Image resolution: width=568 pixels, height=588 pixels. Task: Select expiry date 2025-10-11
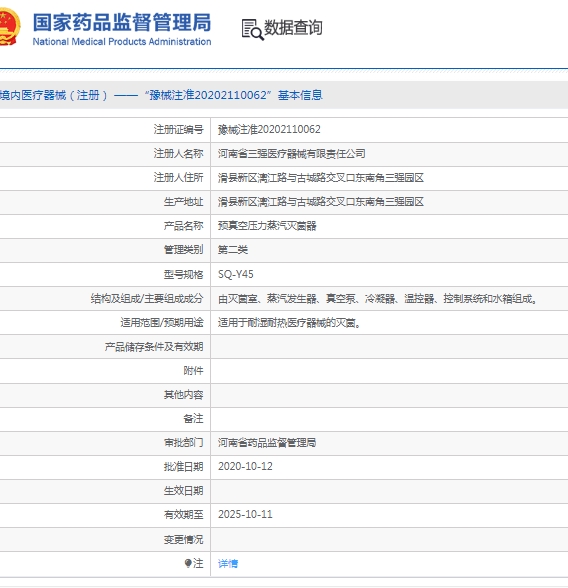coord(245,514)
